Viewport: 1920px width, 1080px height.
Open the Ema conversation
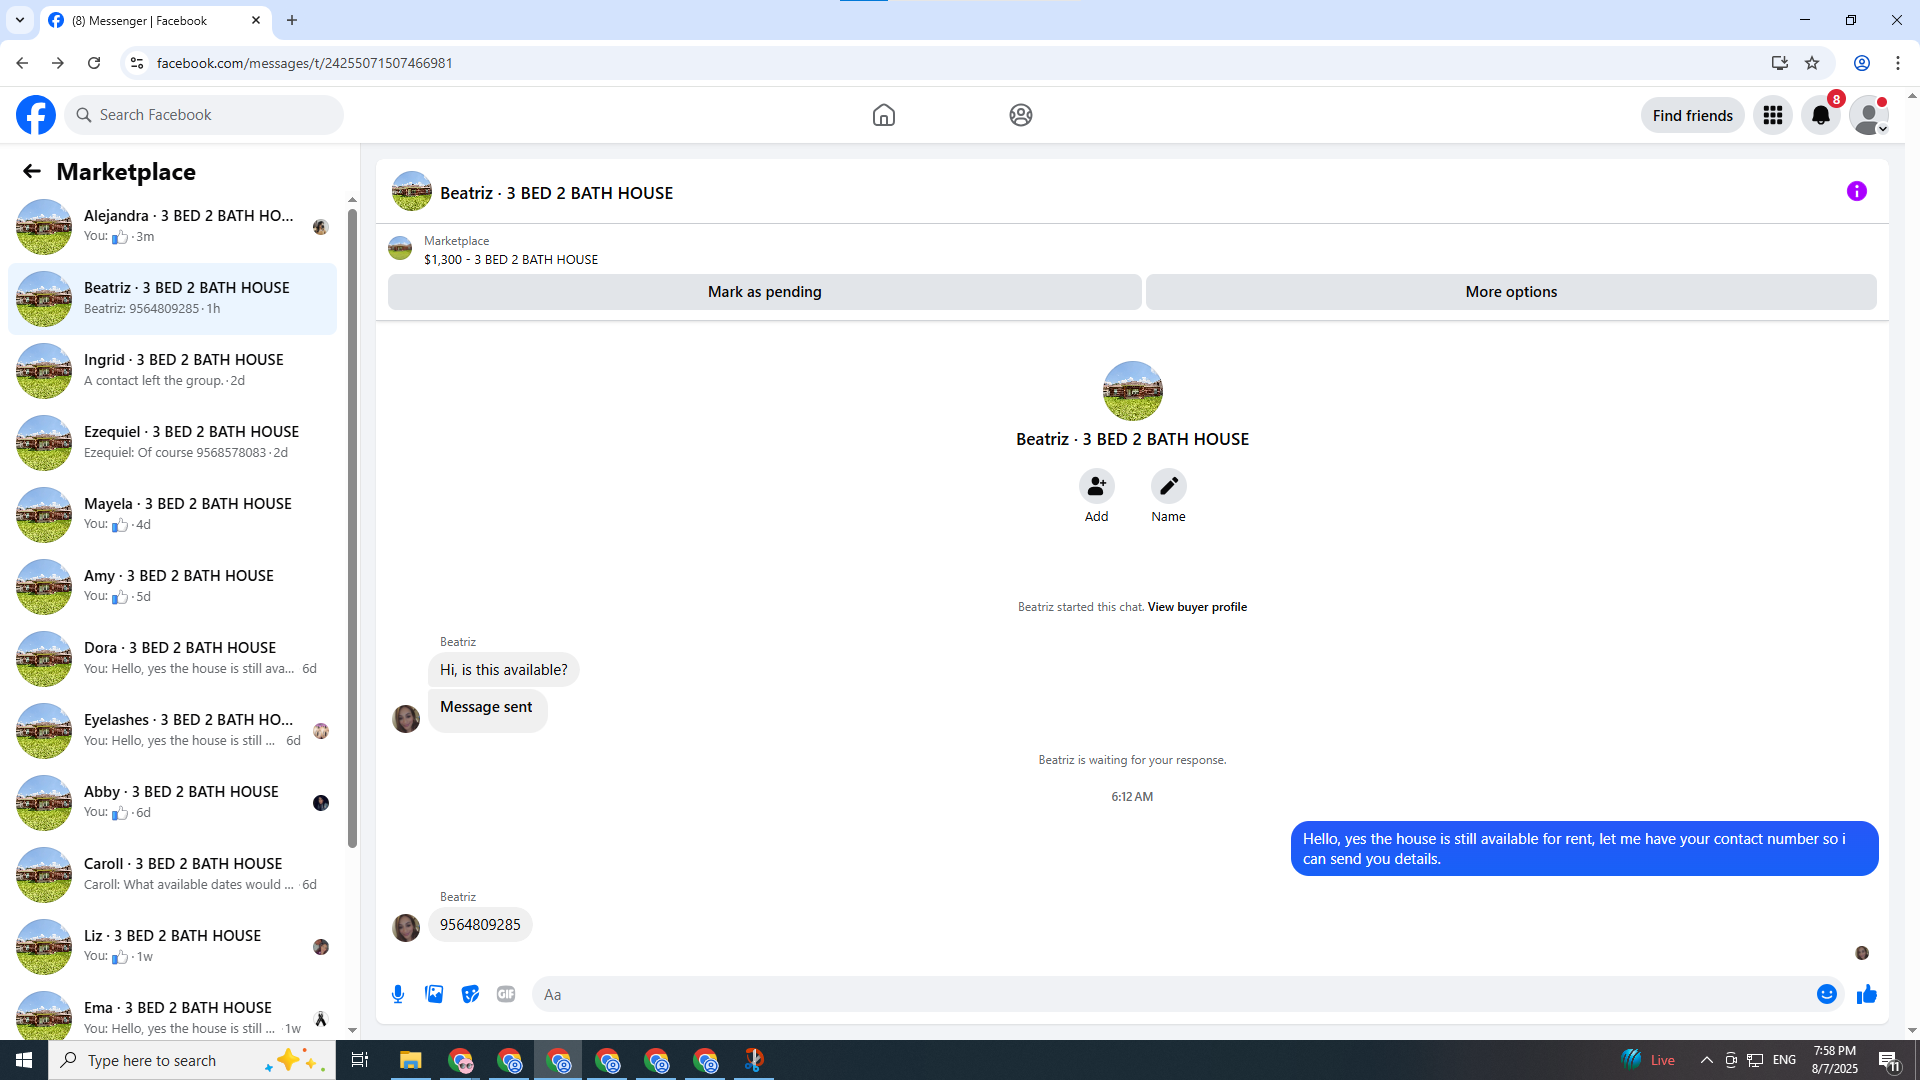(x=173, y=1014)
